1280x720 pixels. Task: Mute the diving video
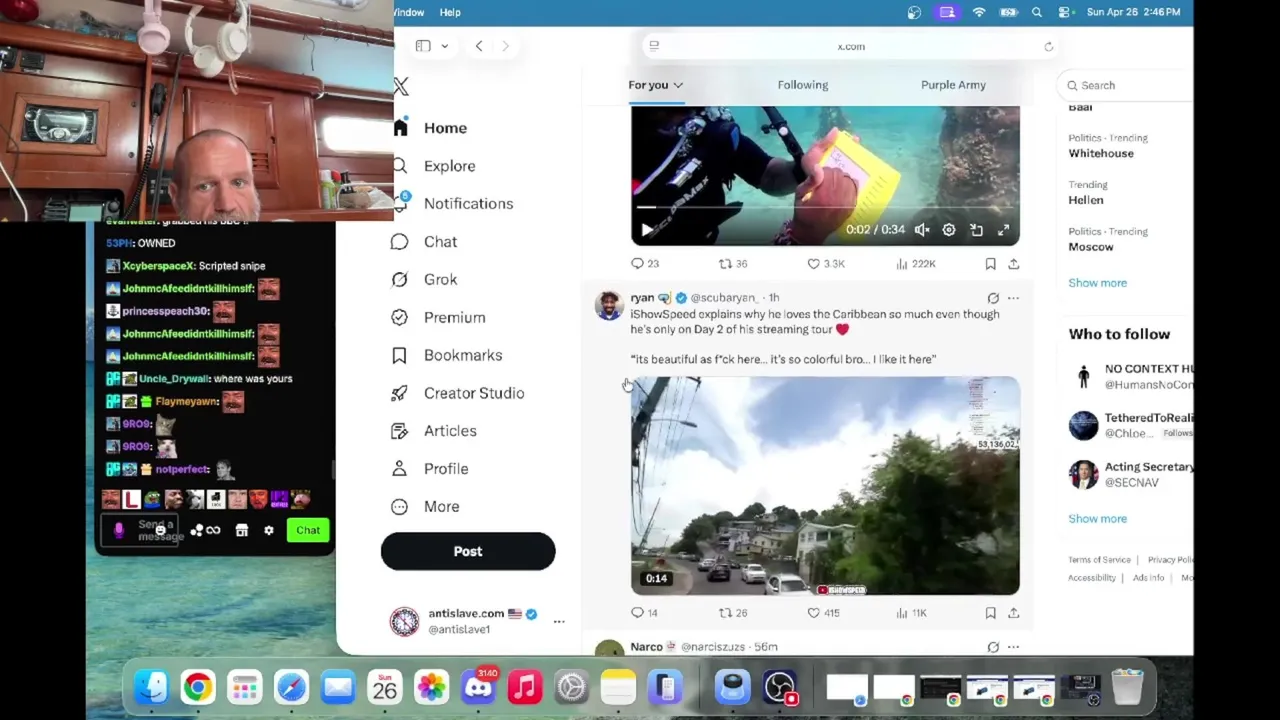coord(921,230)
